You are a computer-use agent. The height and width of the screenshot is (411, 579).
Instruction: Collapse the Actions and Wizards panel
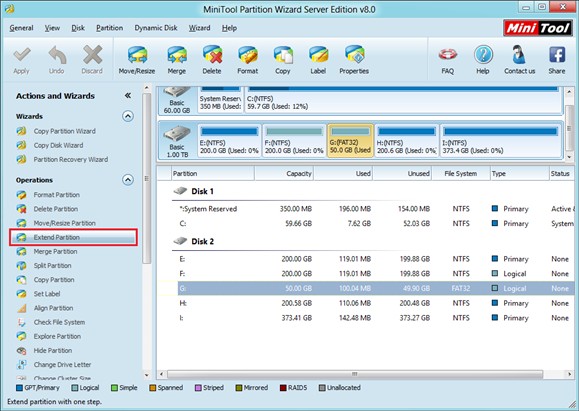click(x=128, y=96)
